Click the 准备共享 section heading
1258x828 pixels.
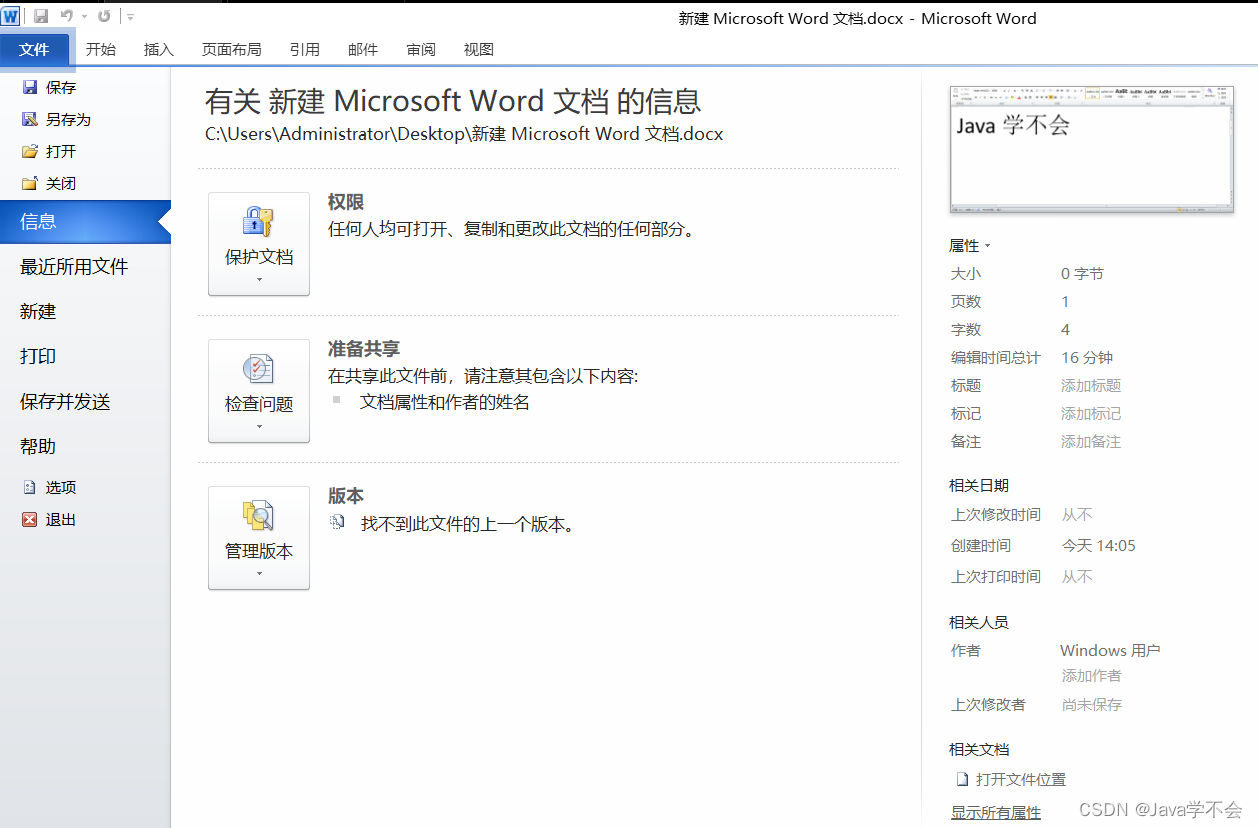(x=364, y=349)
